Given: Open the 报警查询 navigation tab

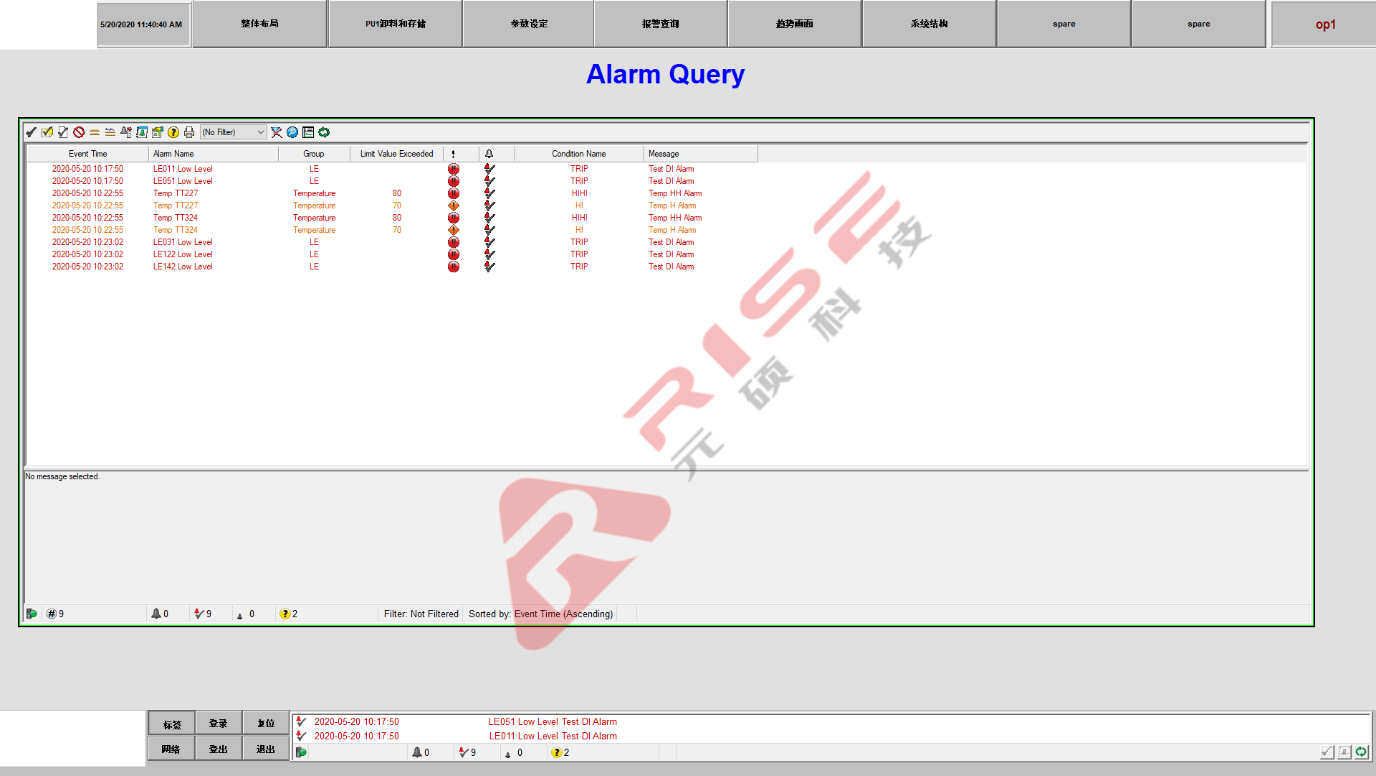Looking at the screenshot, I should [x=660, y=24].
